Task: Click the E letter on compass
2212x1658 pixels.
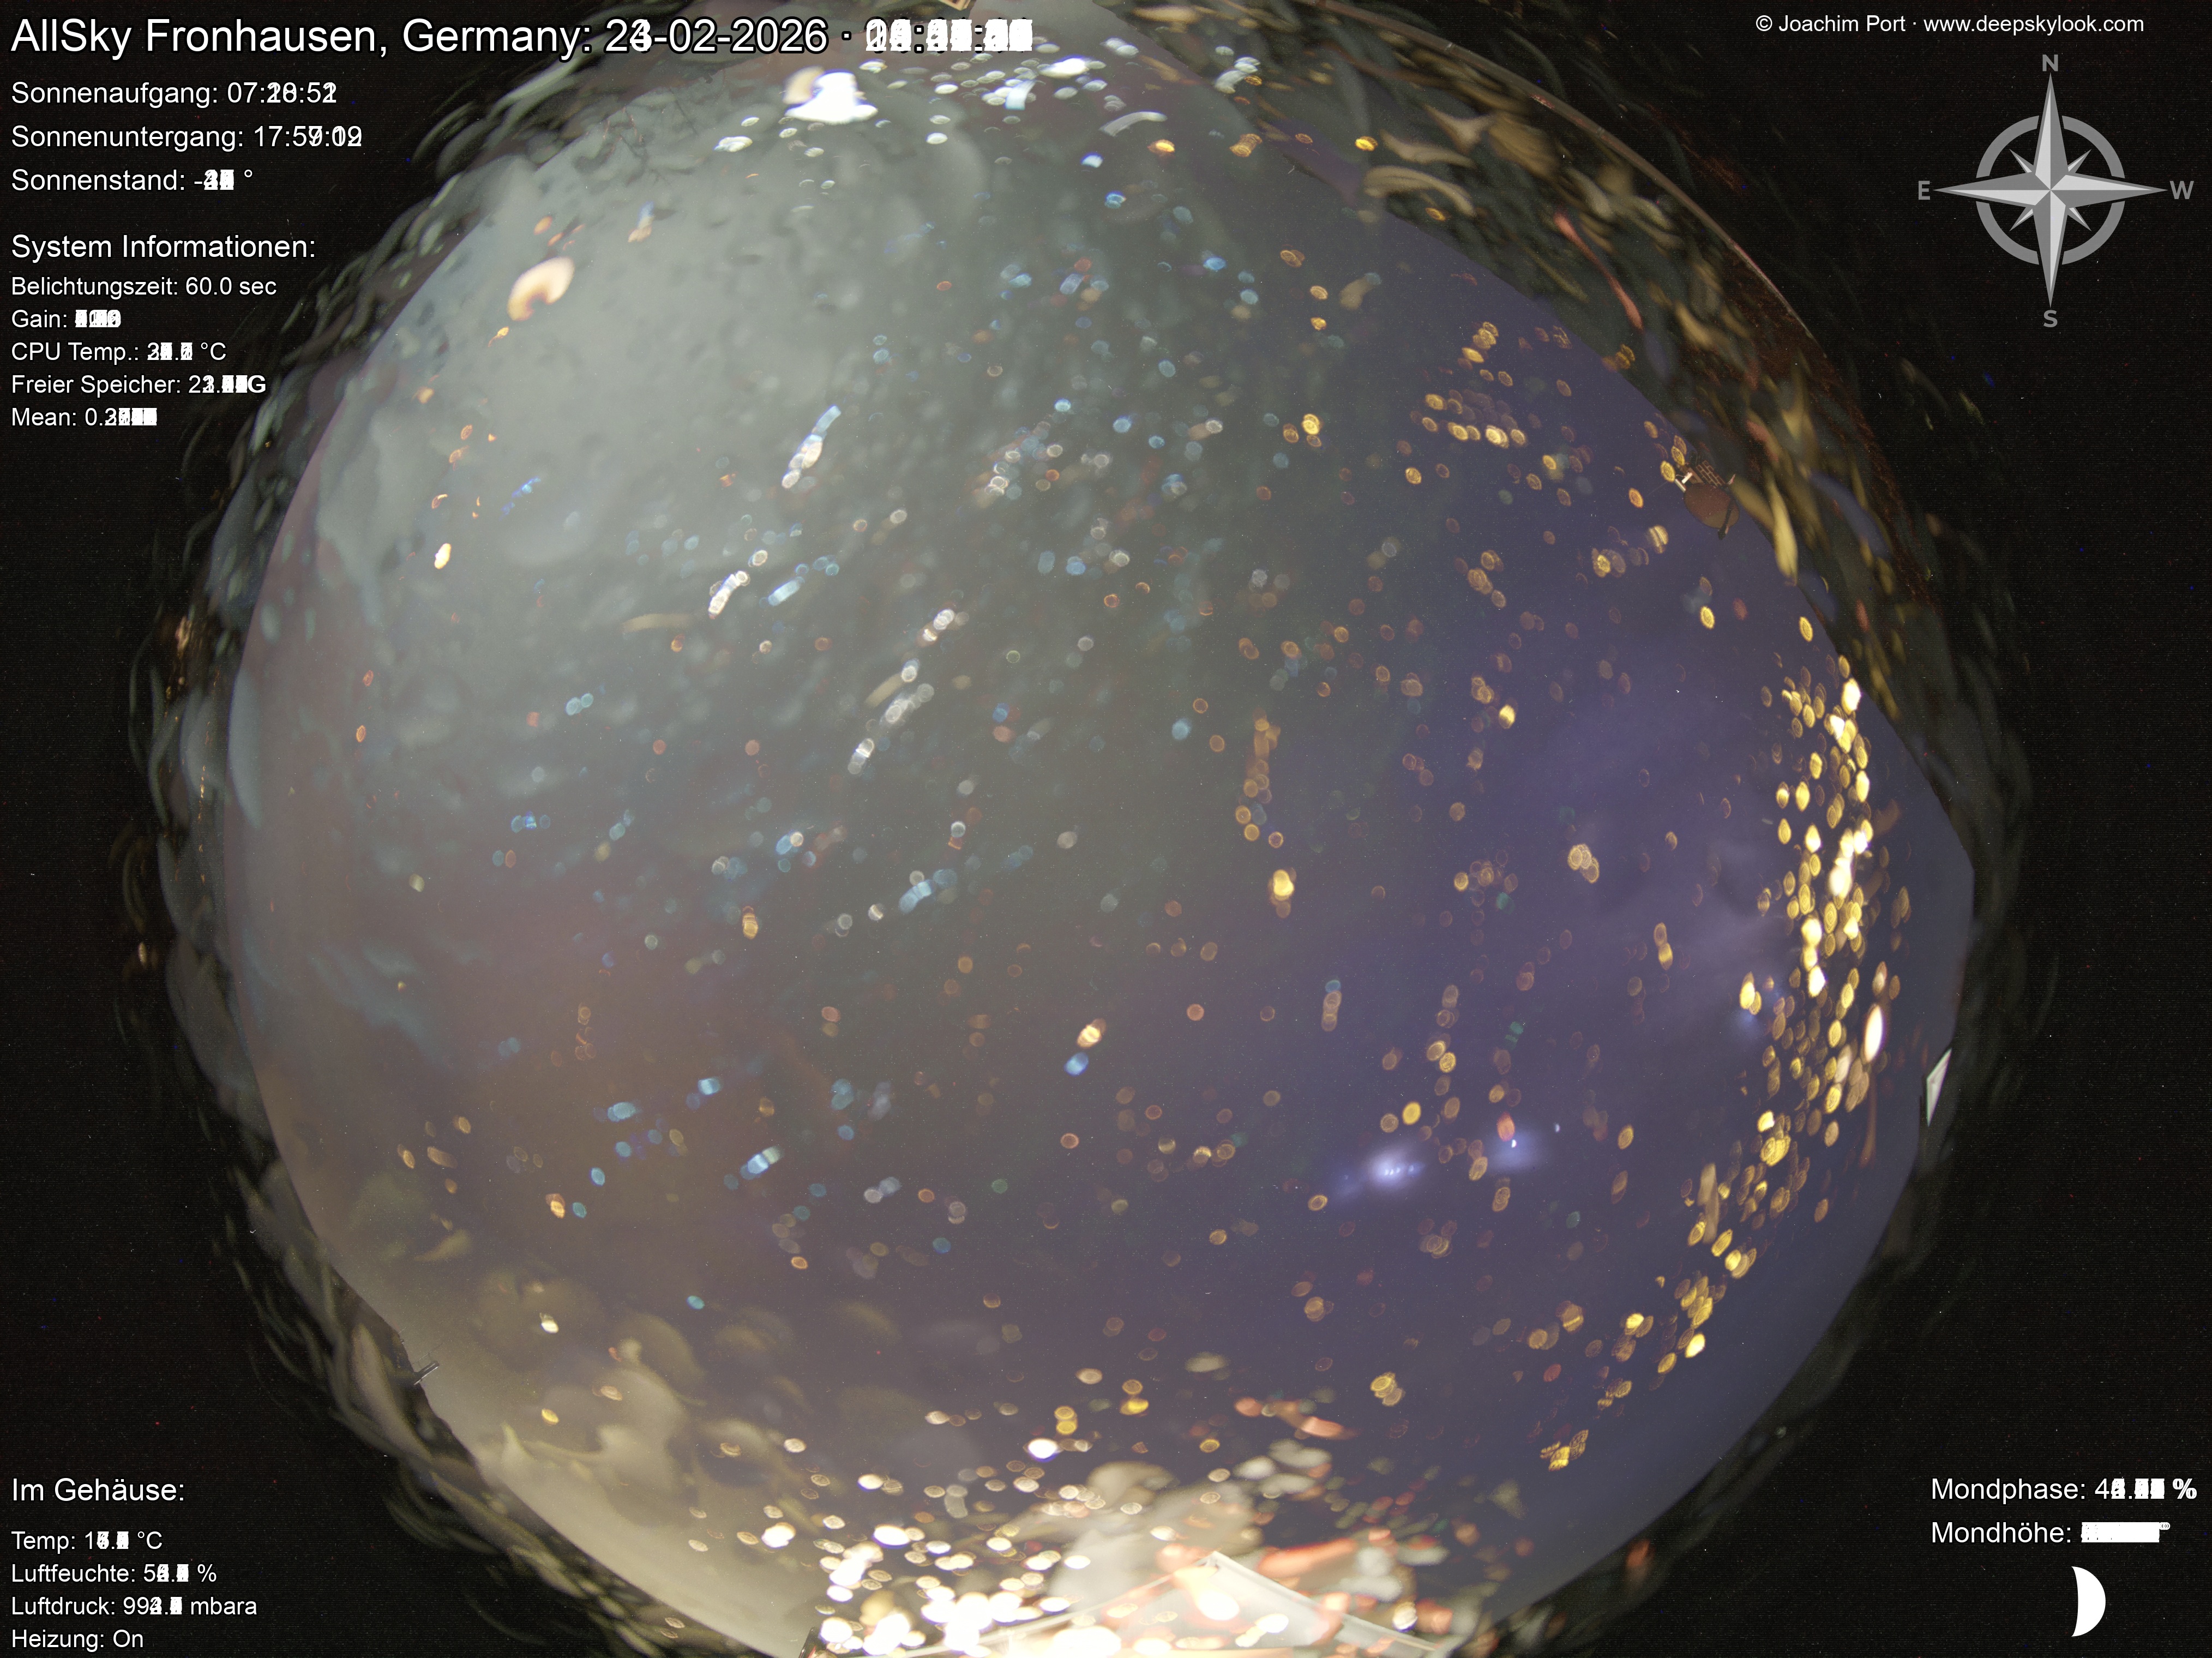Action: (x=1923, y=191)
